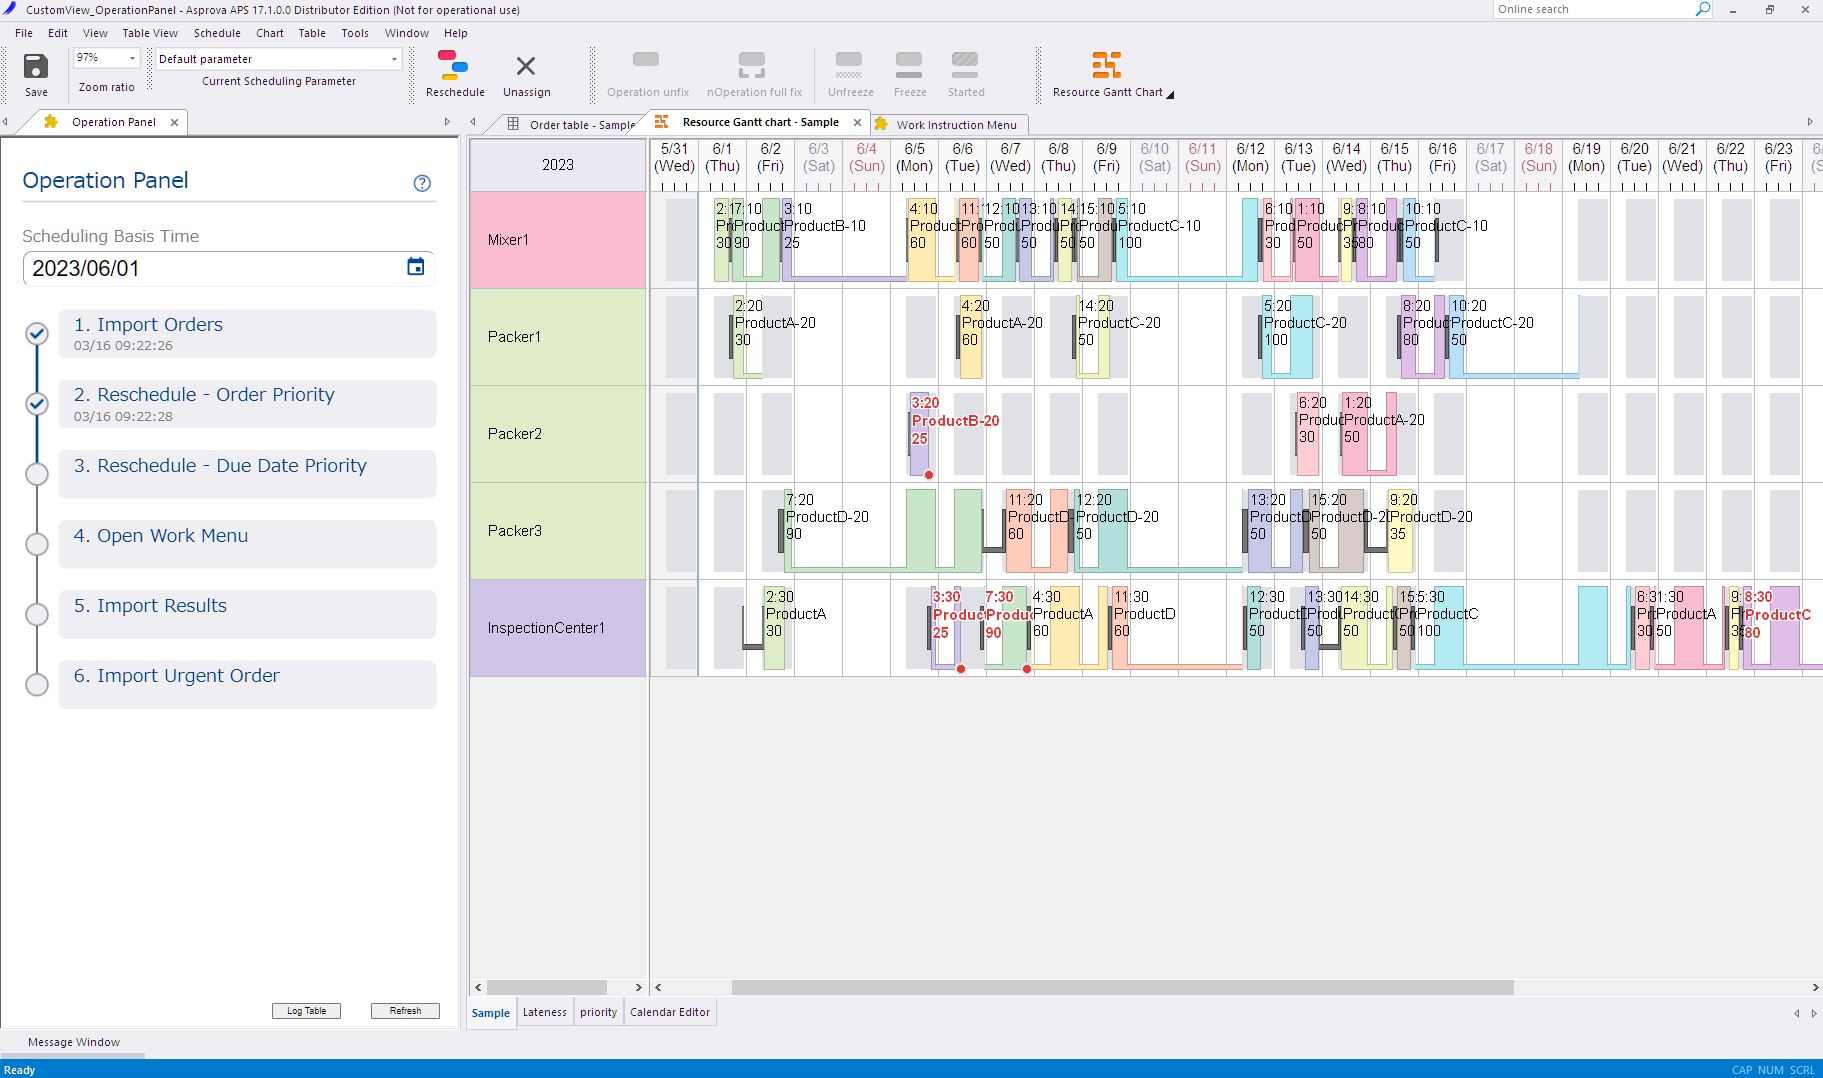Click the Unfreeze icon

point(849,65)
